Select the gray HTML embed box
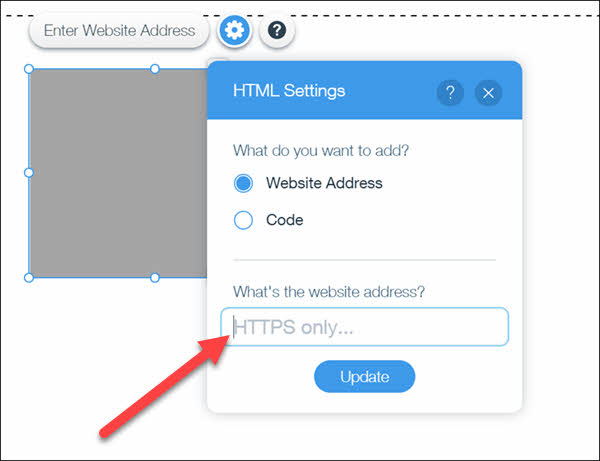The width and height of the screenshot is (600, 461). coord(118,173)
